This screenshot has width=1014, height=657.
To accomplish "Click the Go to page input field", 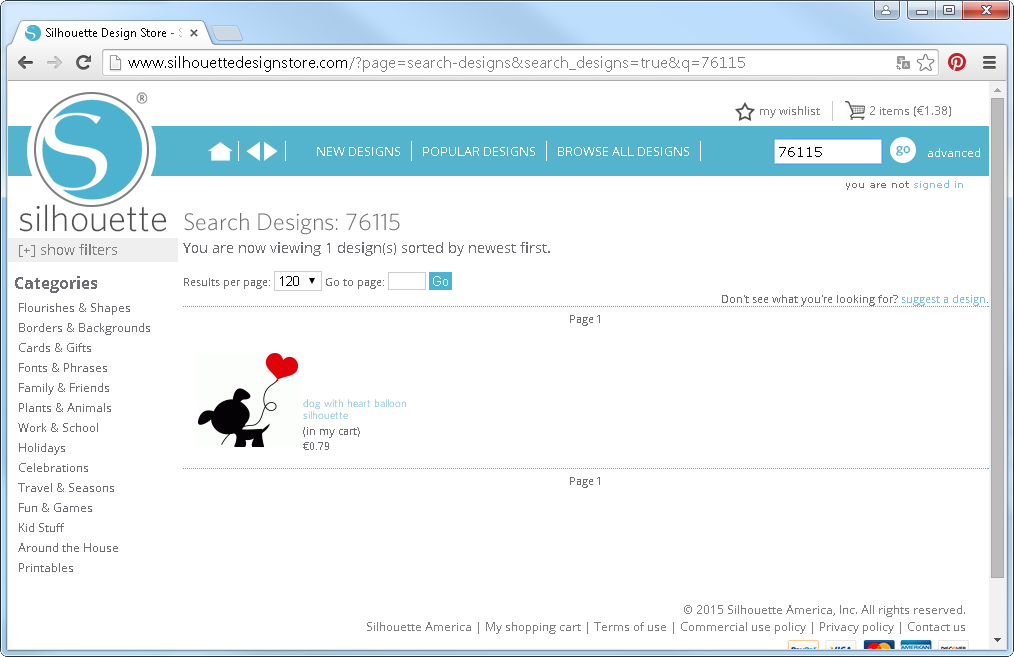I will pyautogui.click(x=407, y=282).
